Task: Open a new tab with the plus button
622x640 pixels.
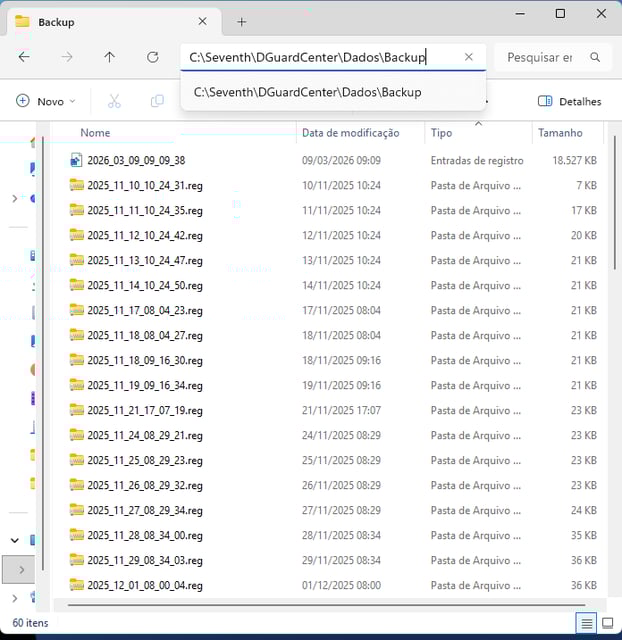Action: (241, 21)
